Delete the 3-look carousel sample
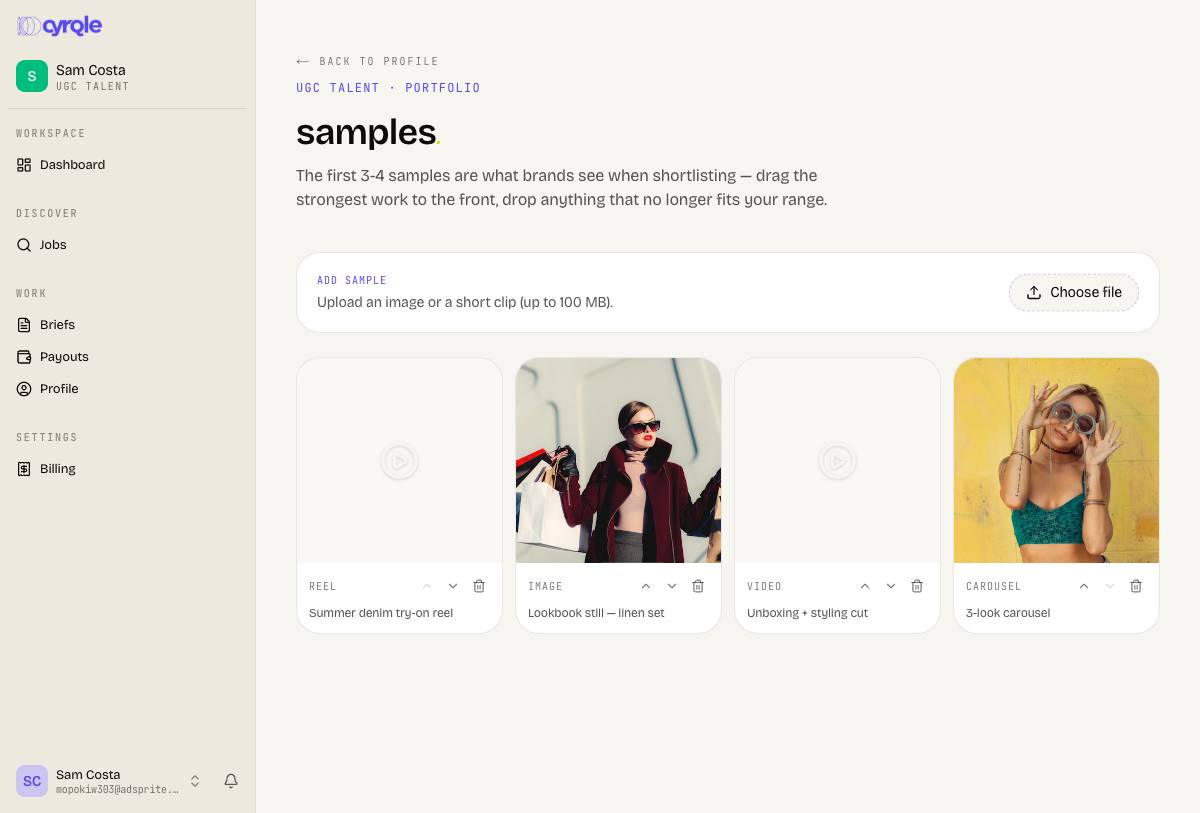This screenshot has width=1200, height=813. [1136, 586]
